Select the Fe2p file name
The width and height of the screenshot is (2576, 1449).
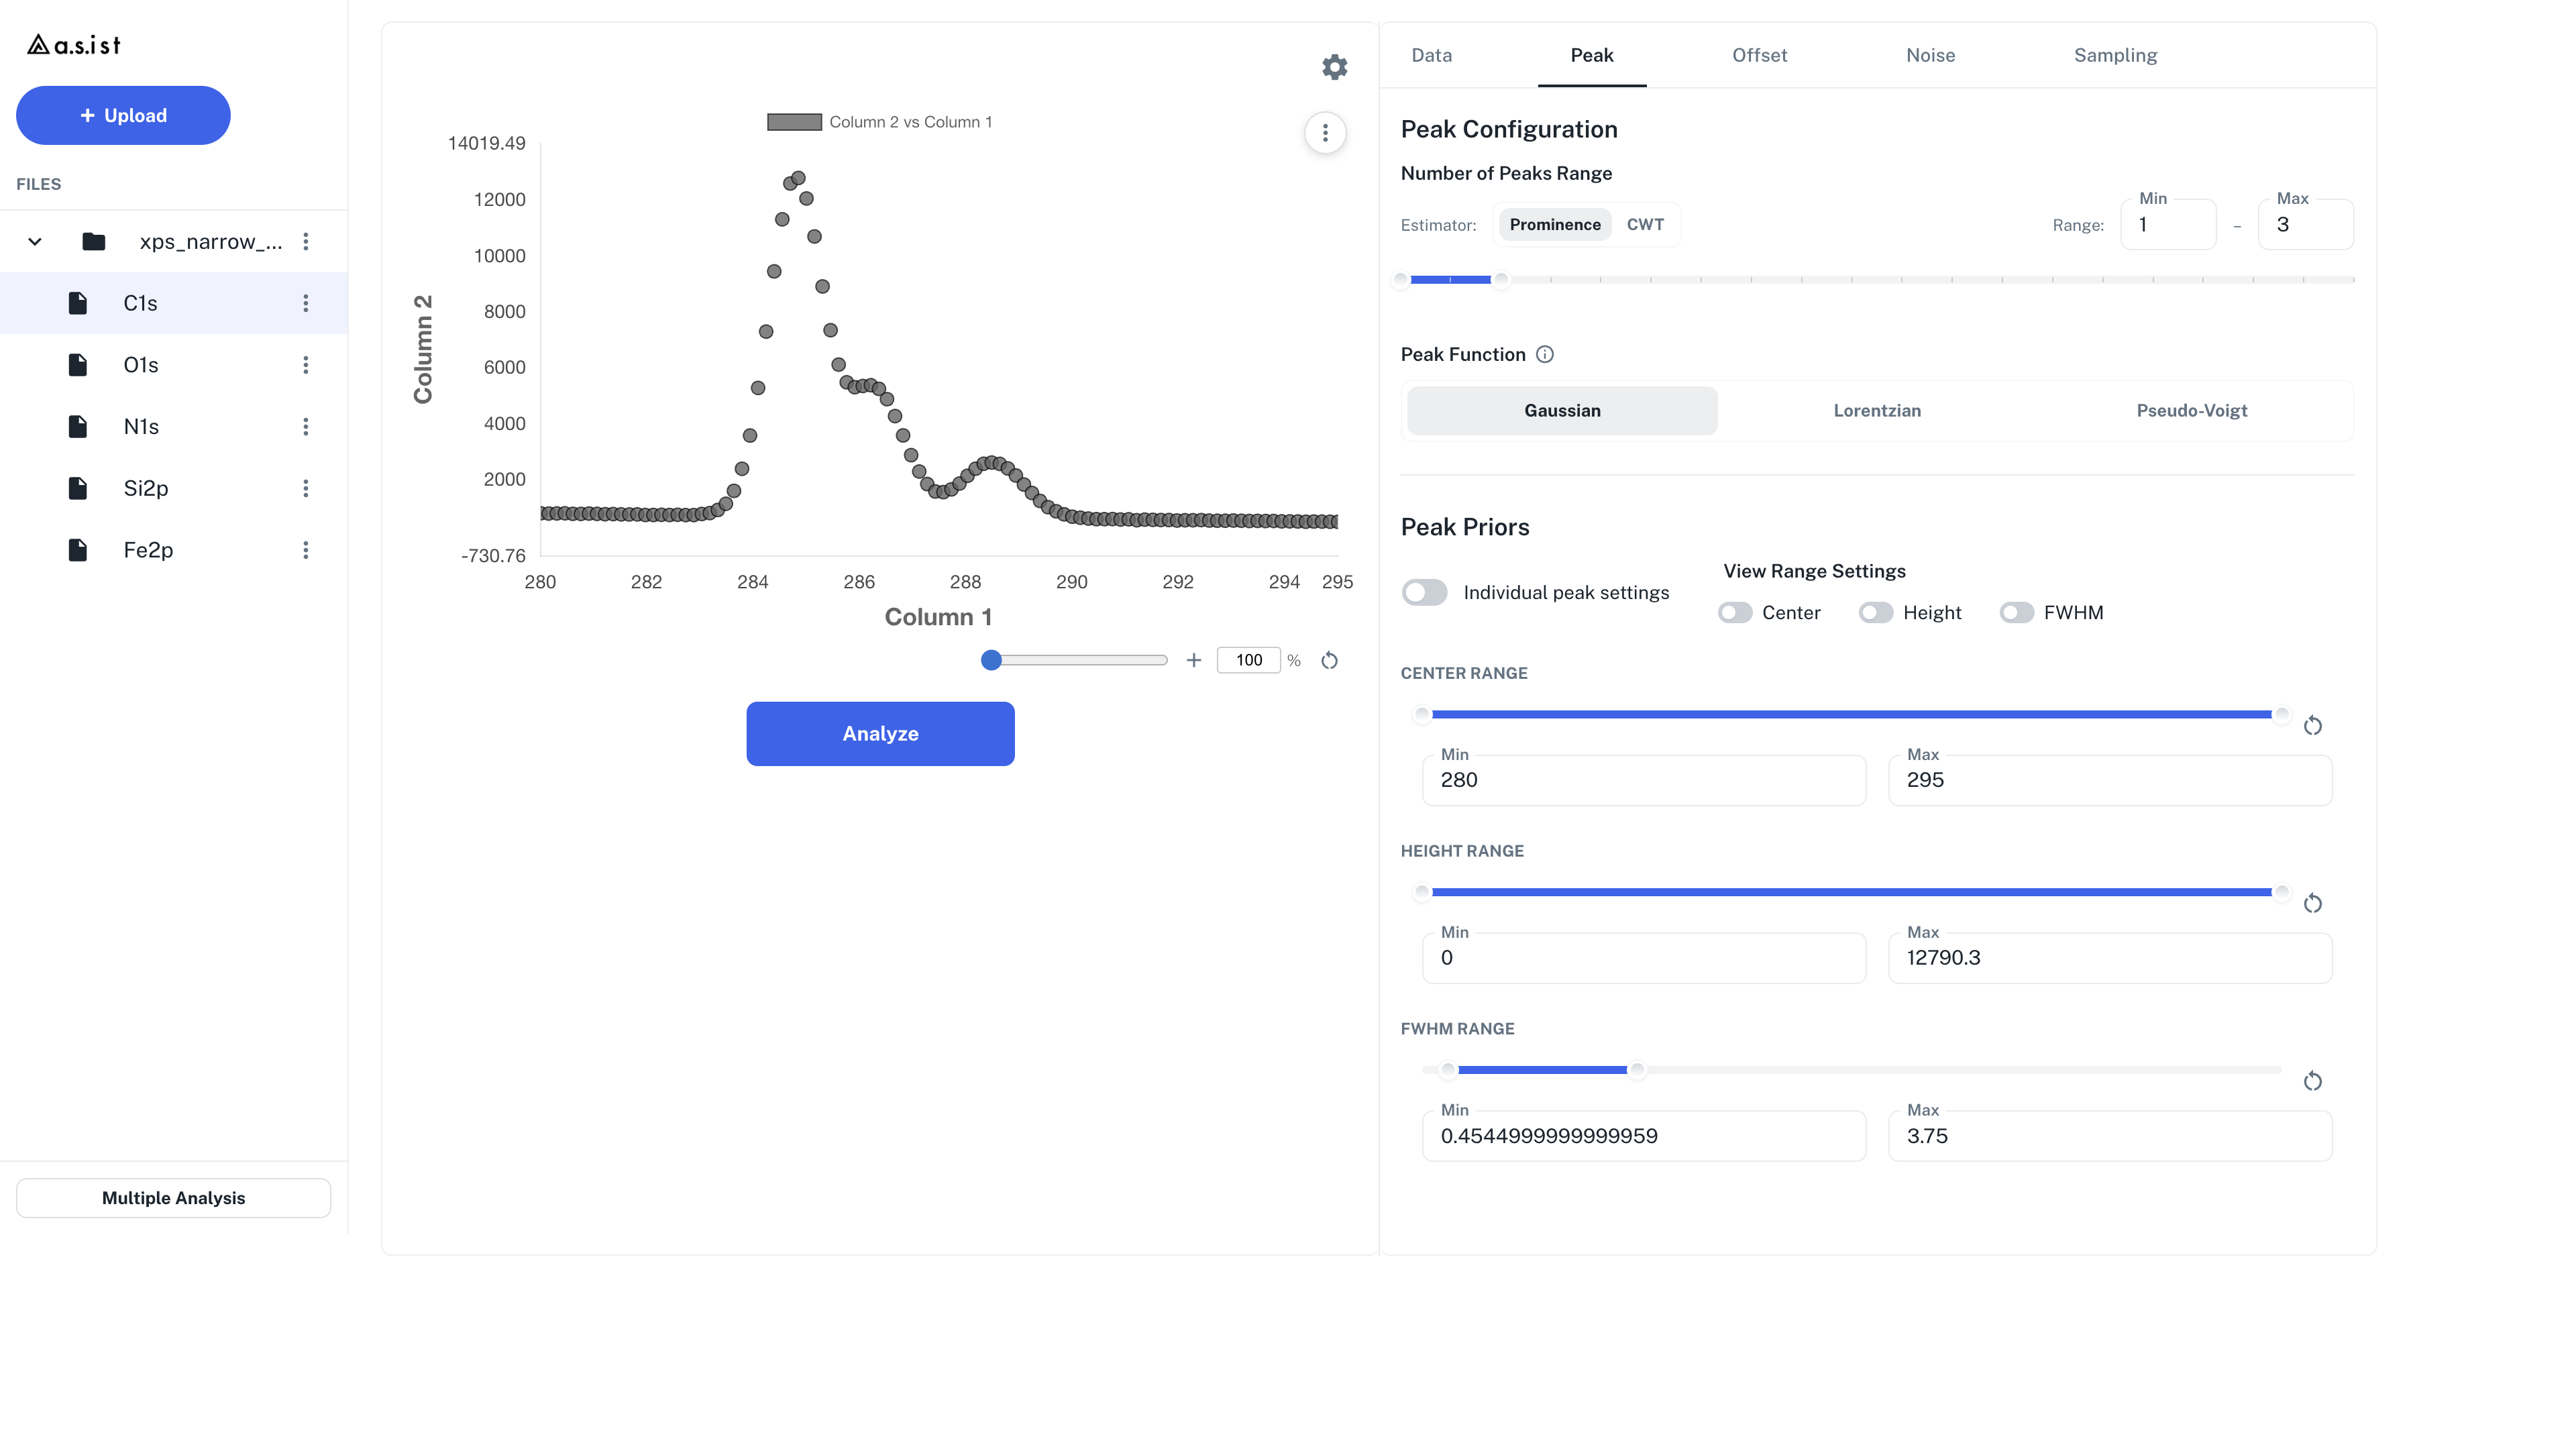[x=148, y=550]
